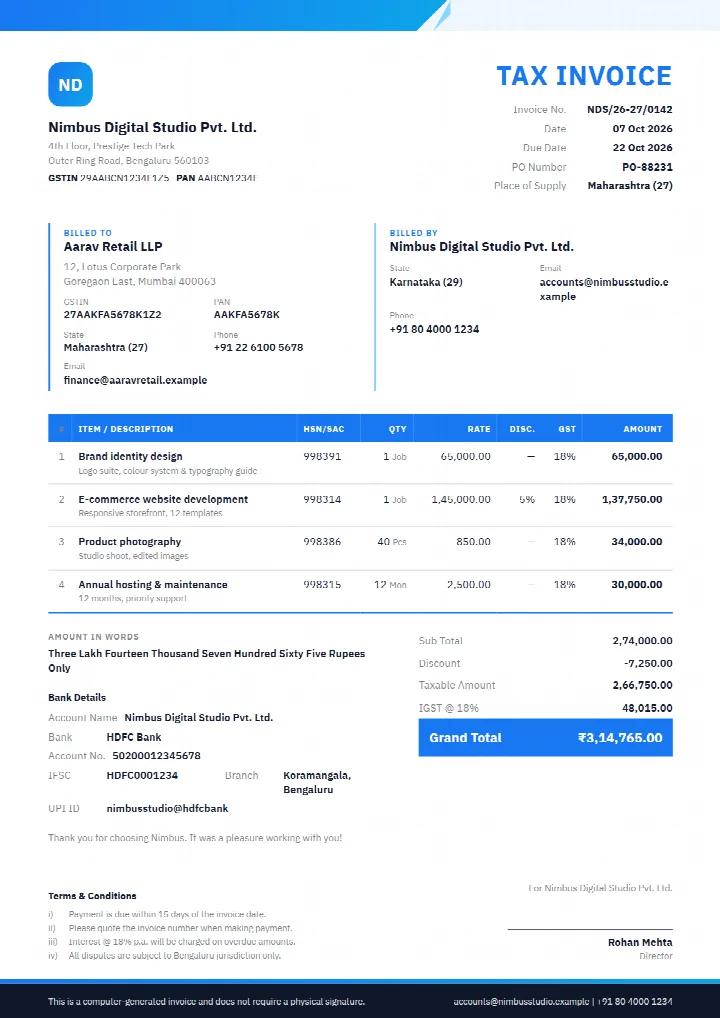This screenshot has width=720, height=1018.
Task: Click the branch Koramangala, Bengaluru
Action: (317, 782)
